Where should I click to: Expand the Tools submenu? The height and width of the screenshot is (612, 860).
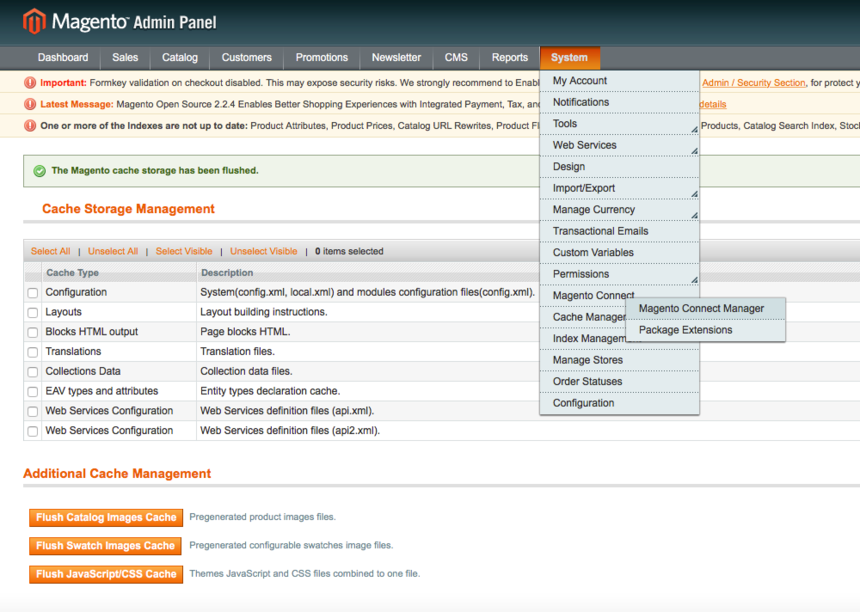[x=565, y=124]
